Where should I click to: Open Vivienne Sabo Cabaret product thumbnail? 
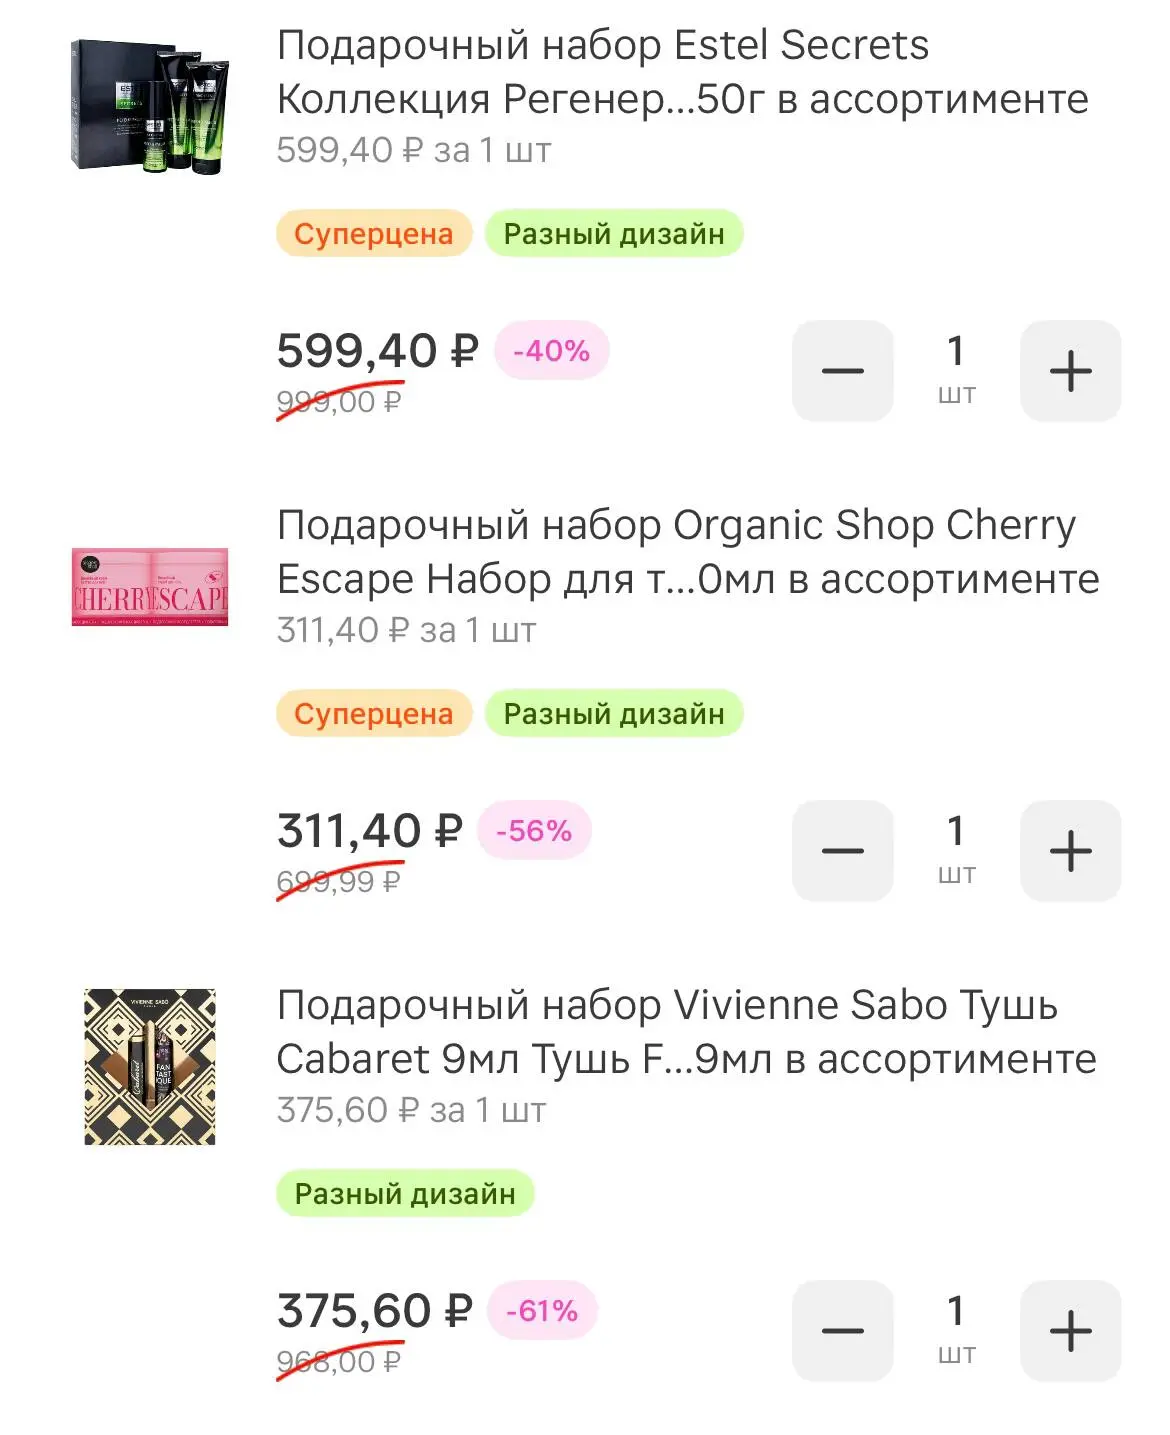point(150,1066)
